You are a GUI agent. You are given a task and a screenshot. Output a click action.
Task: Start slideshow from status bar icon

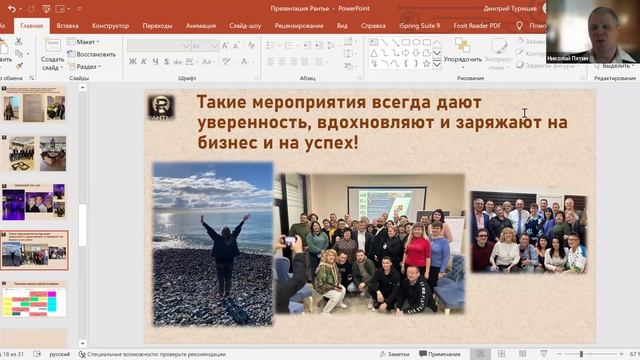[x=544, y=354]
